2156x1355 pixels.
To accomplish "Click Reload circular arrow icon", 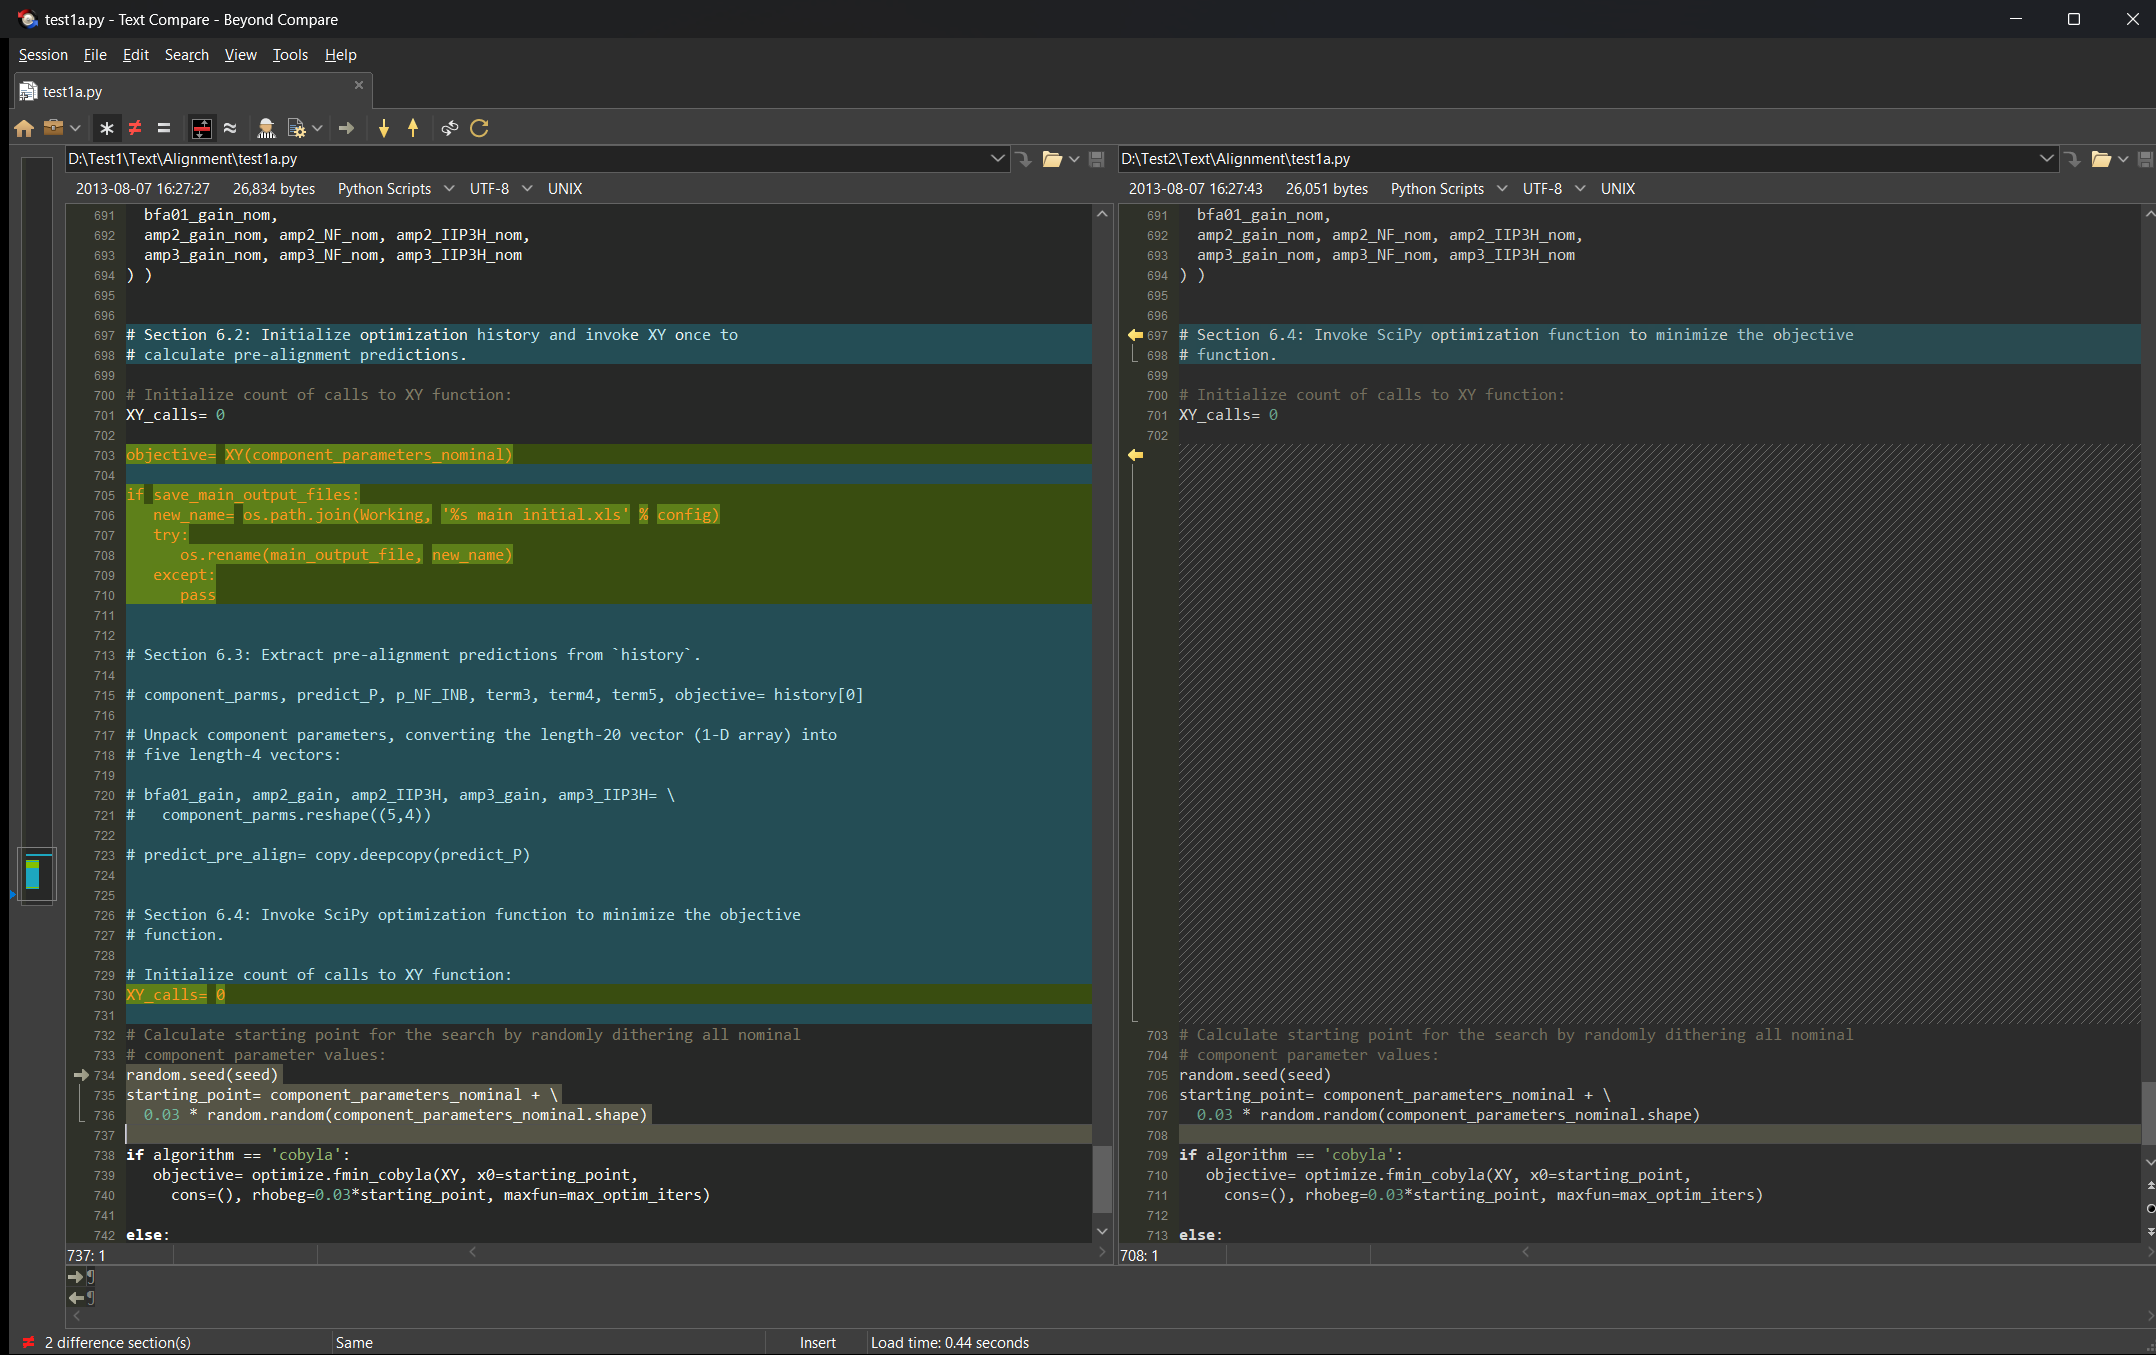I will [x=480, y=128].
